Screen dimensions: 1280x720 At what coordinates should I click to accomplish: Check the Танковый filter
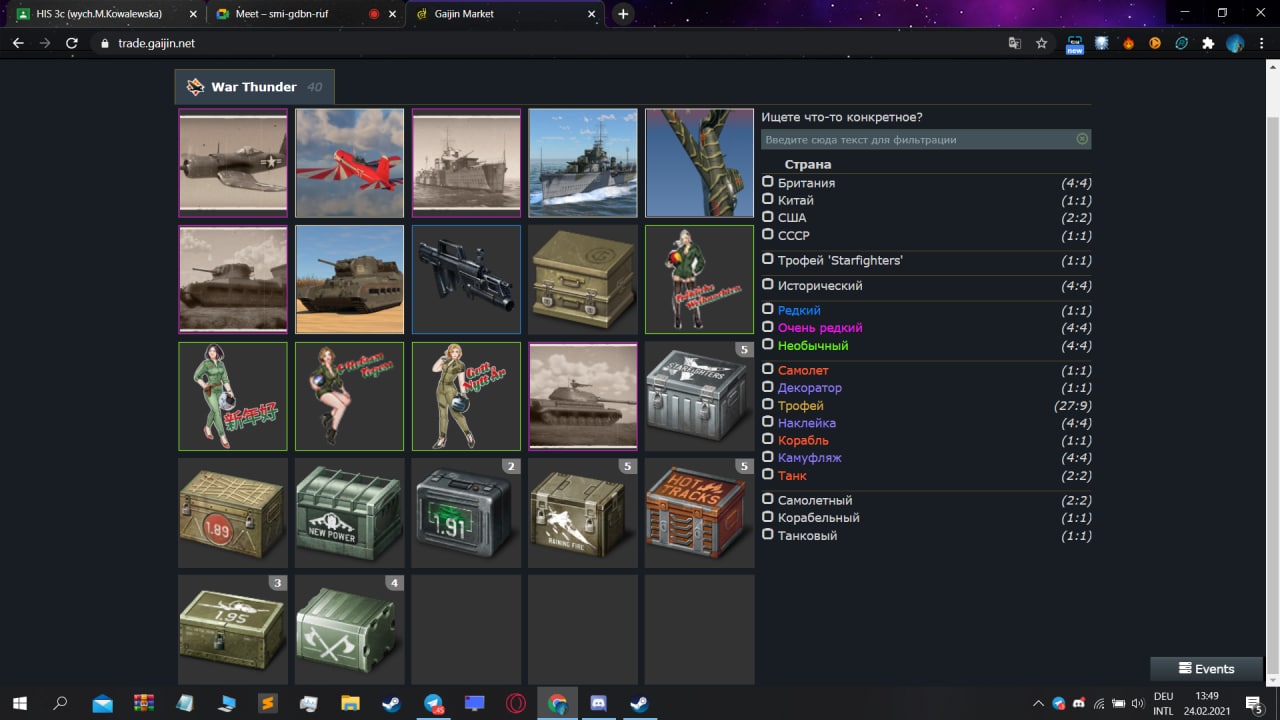(768, 535)
